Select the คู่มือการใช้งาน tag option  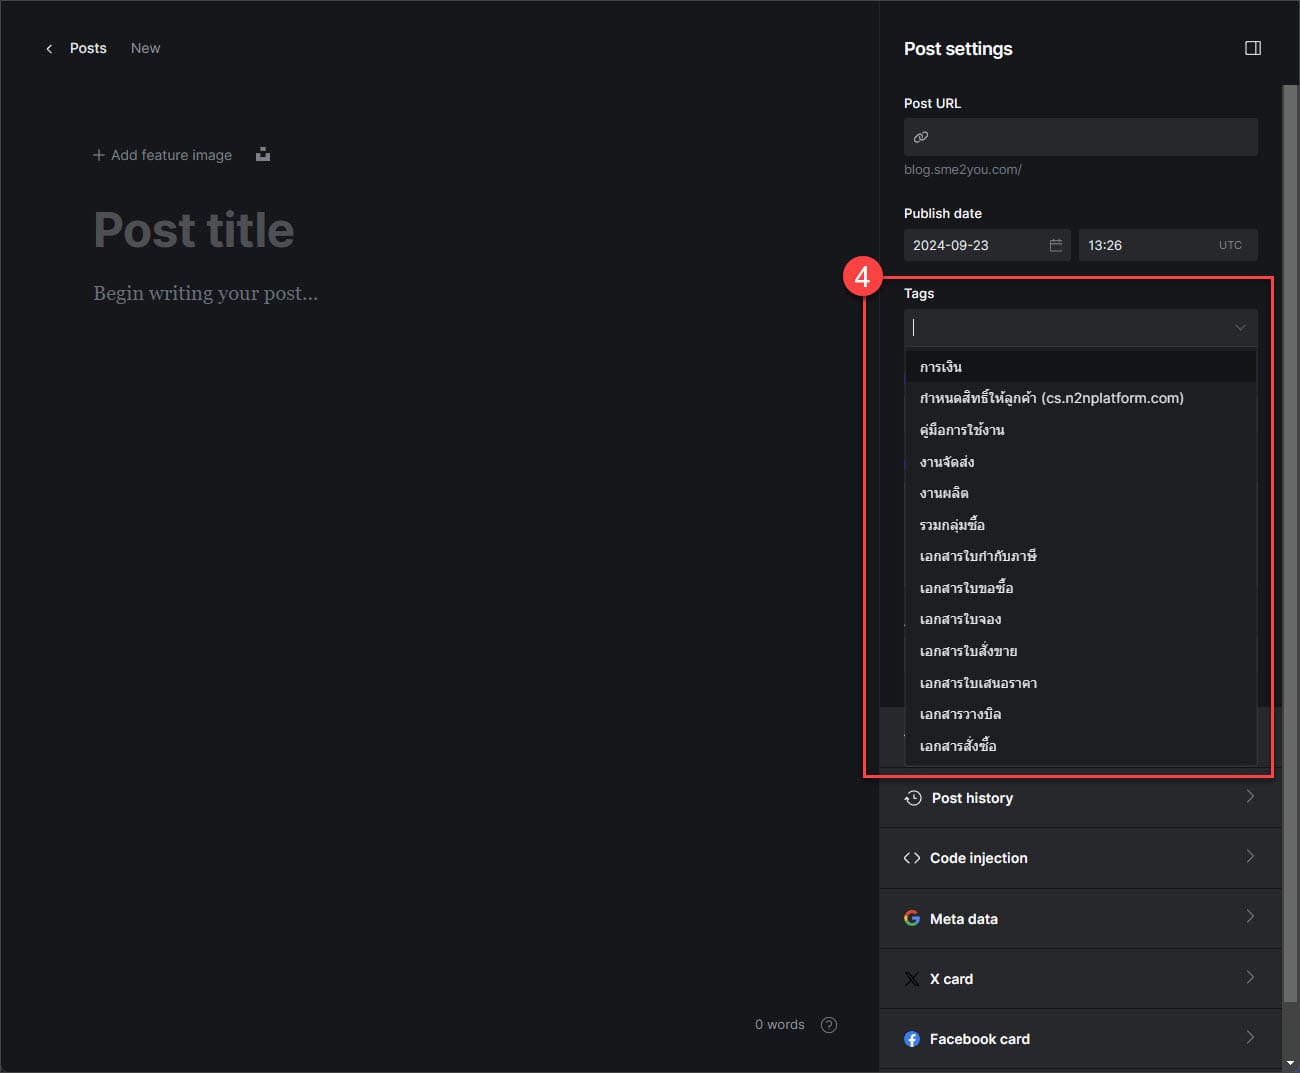coord(962,430)
